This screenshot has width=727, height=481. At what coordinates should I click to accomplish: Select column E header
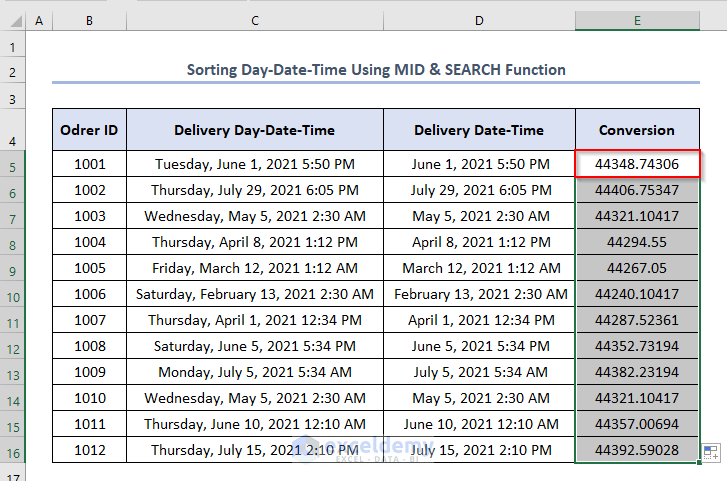tap(636, 21)
